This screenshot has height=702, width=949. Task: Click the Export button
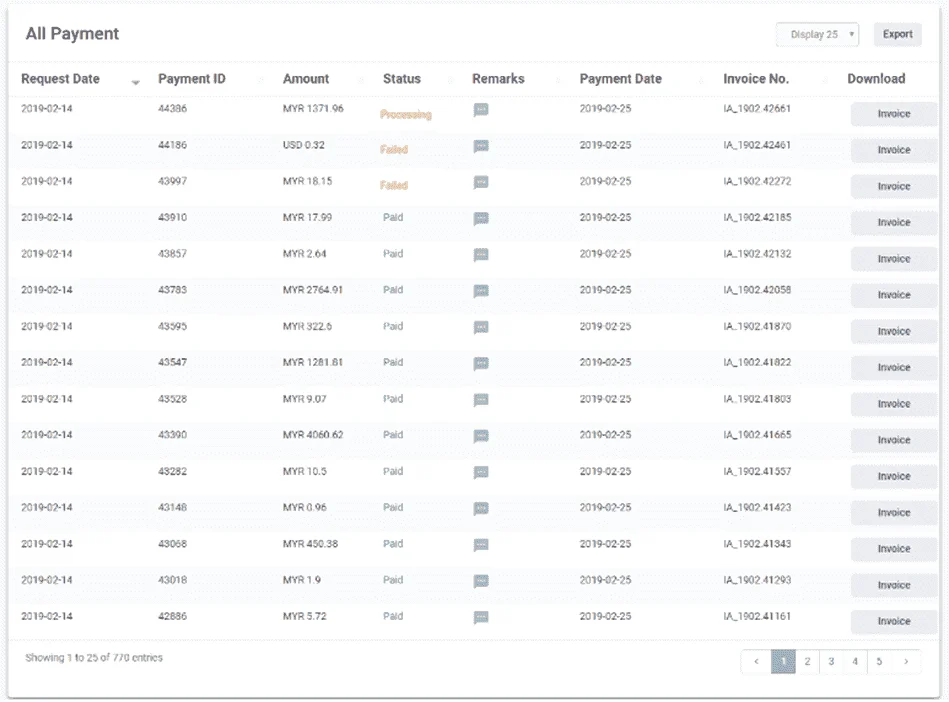(x=898, y=34)
